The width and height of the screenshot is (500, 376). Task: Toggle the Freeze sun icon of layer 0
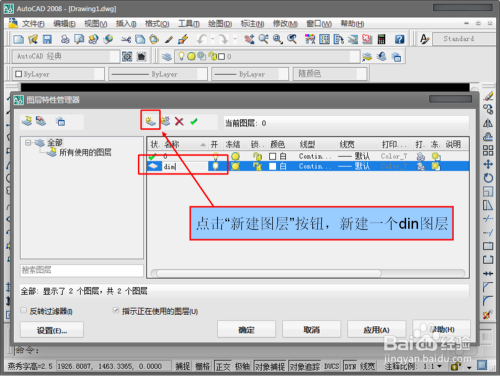click(236, 156)
